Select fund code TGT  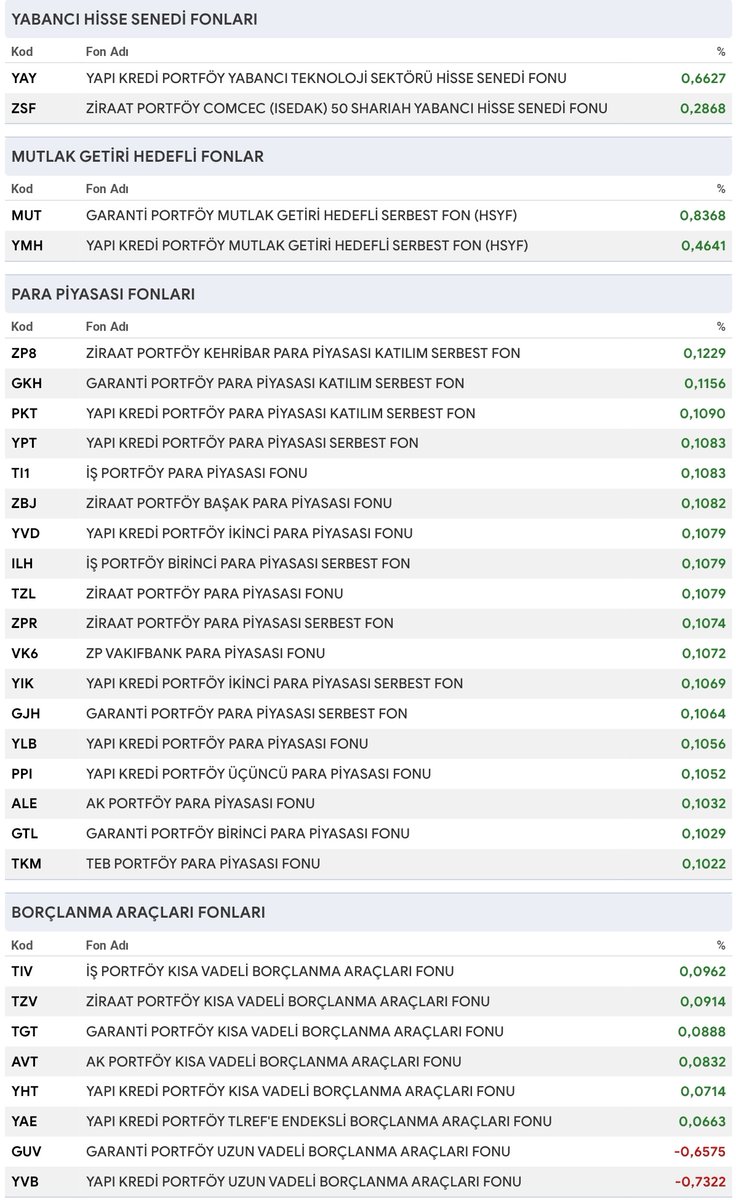click(24, 1031)
